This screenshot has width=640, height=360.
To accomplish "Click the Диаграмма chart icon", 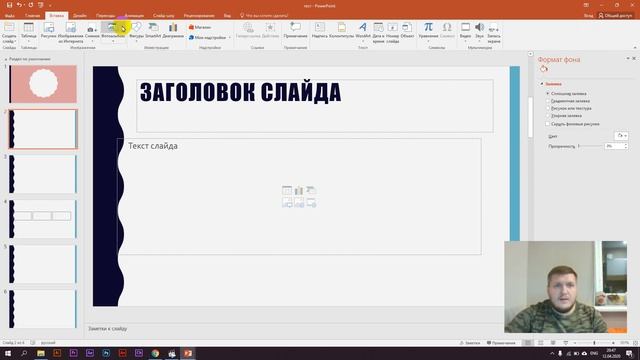I will (x=173, y=31).
